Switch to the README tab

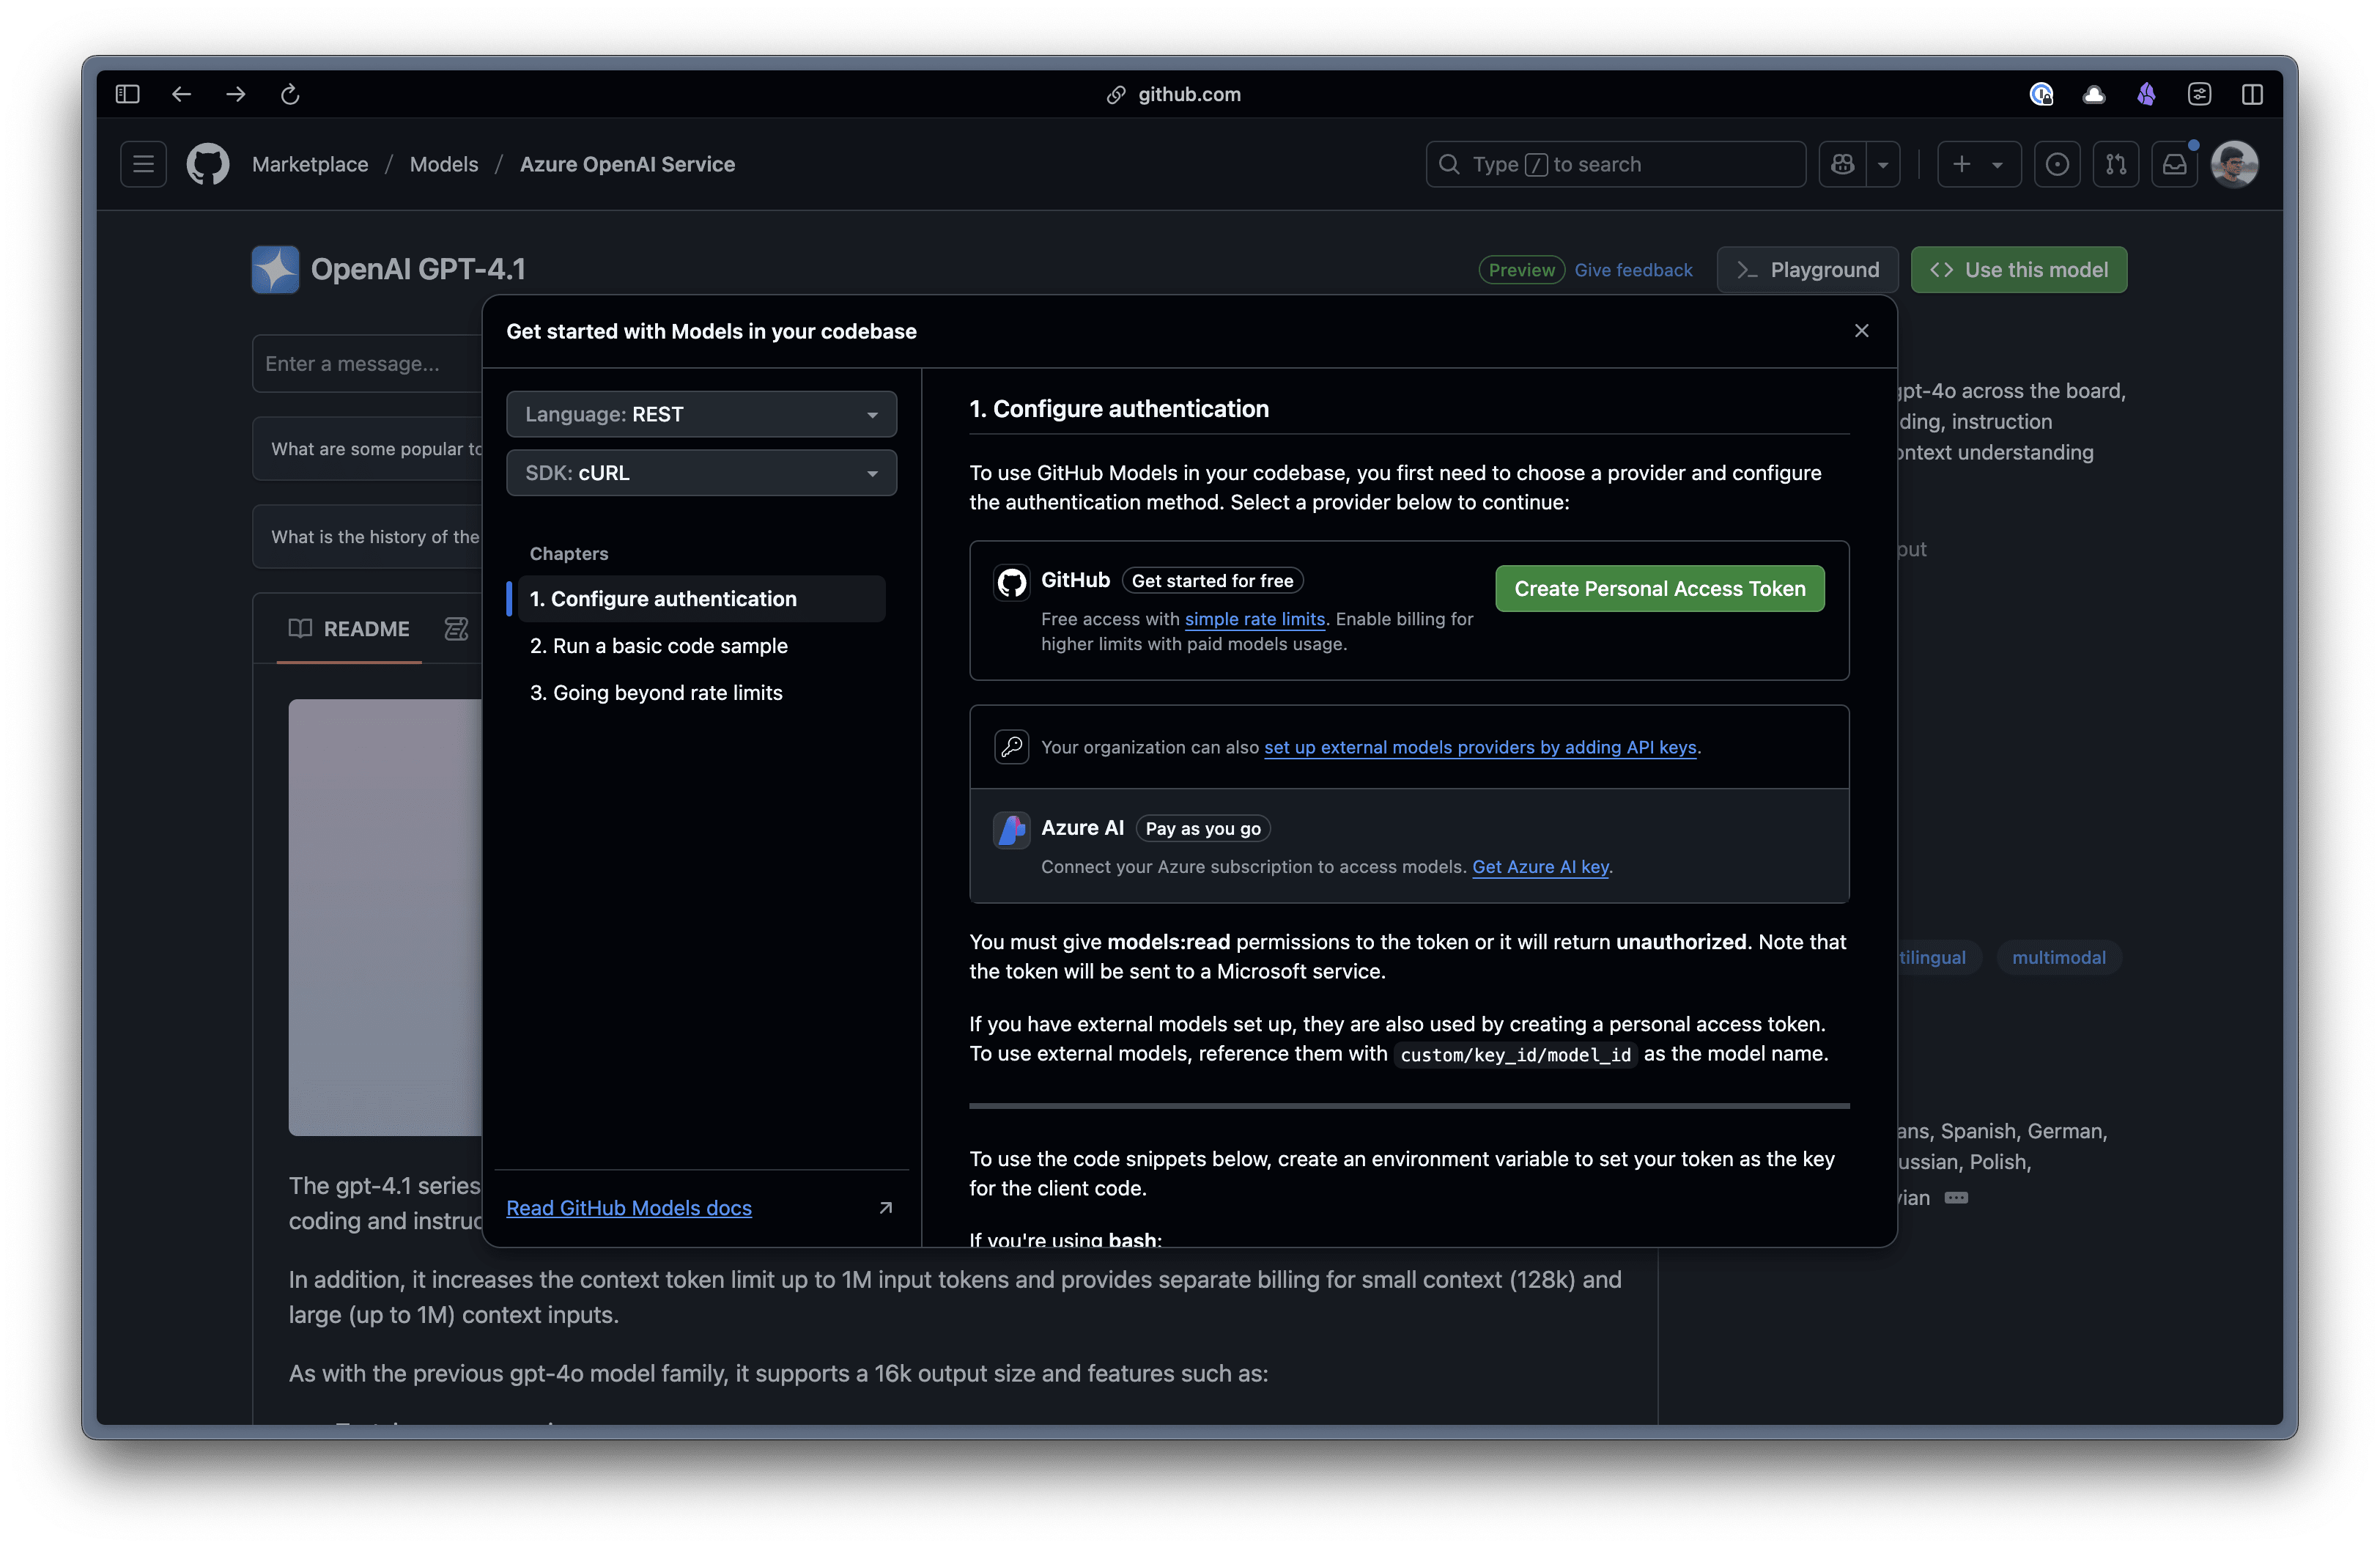point(349,629)
